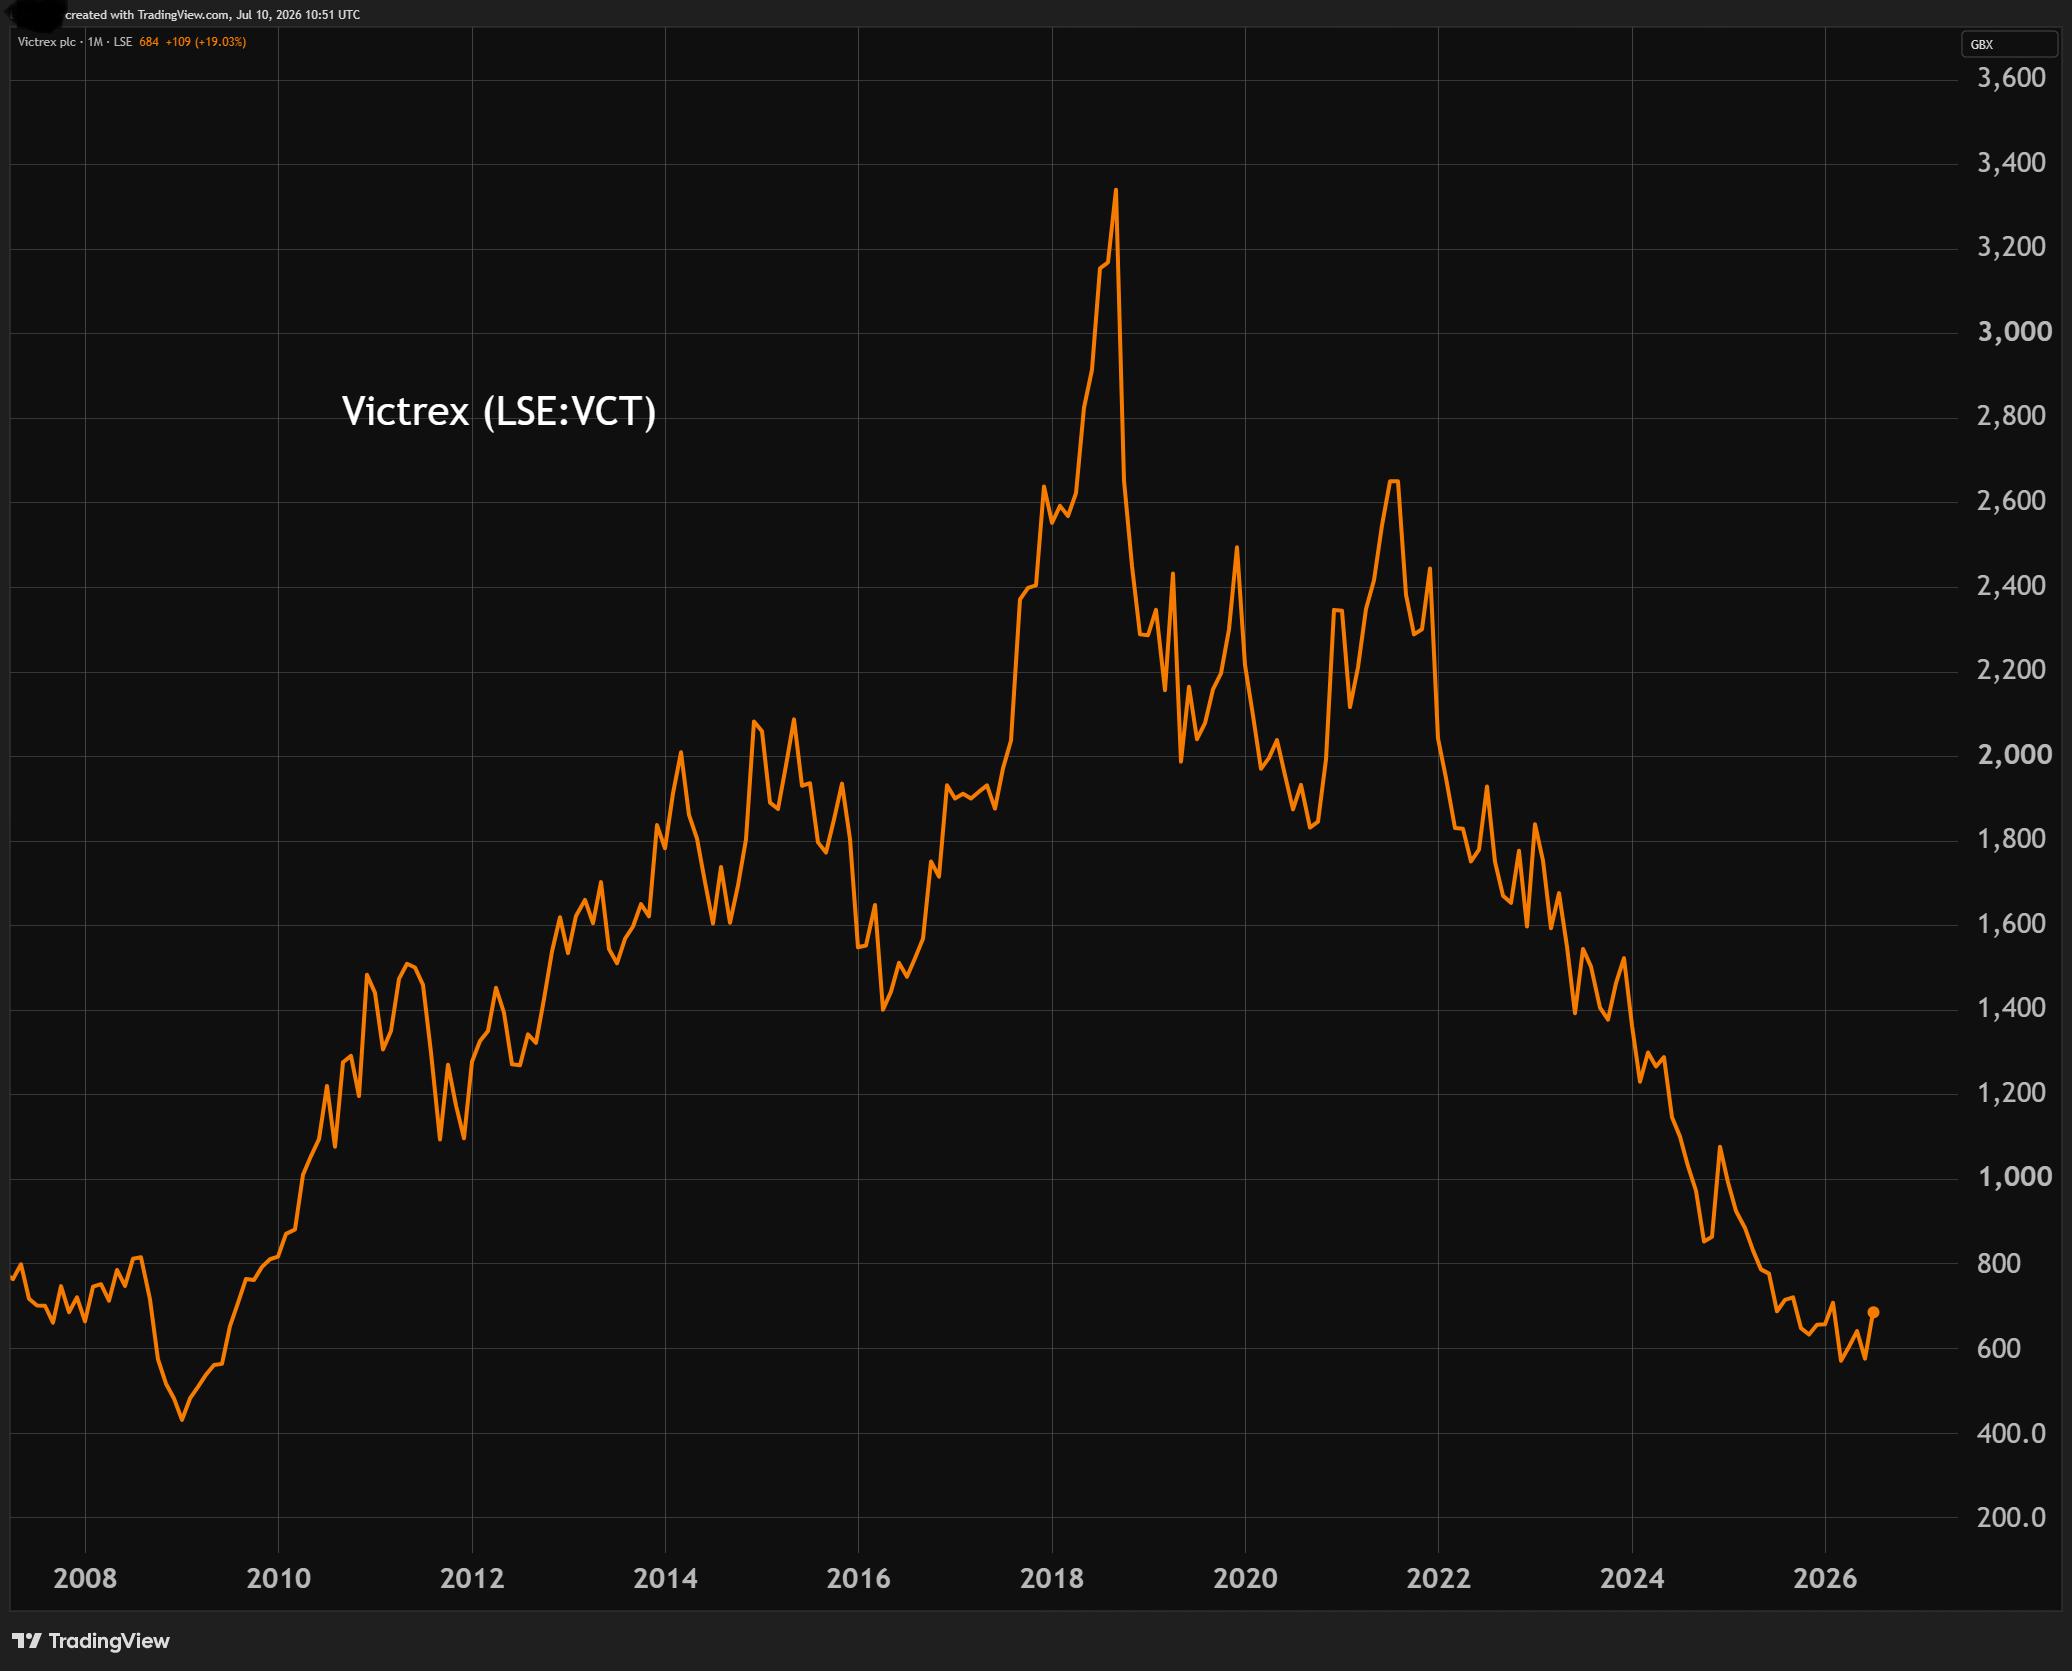Image resolution: width=2072 pixels, height=1671 pixels.
Task: Click the 2014 time axis label
Action: [665, 1578]
